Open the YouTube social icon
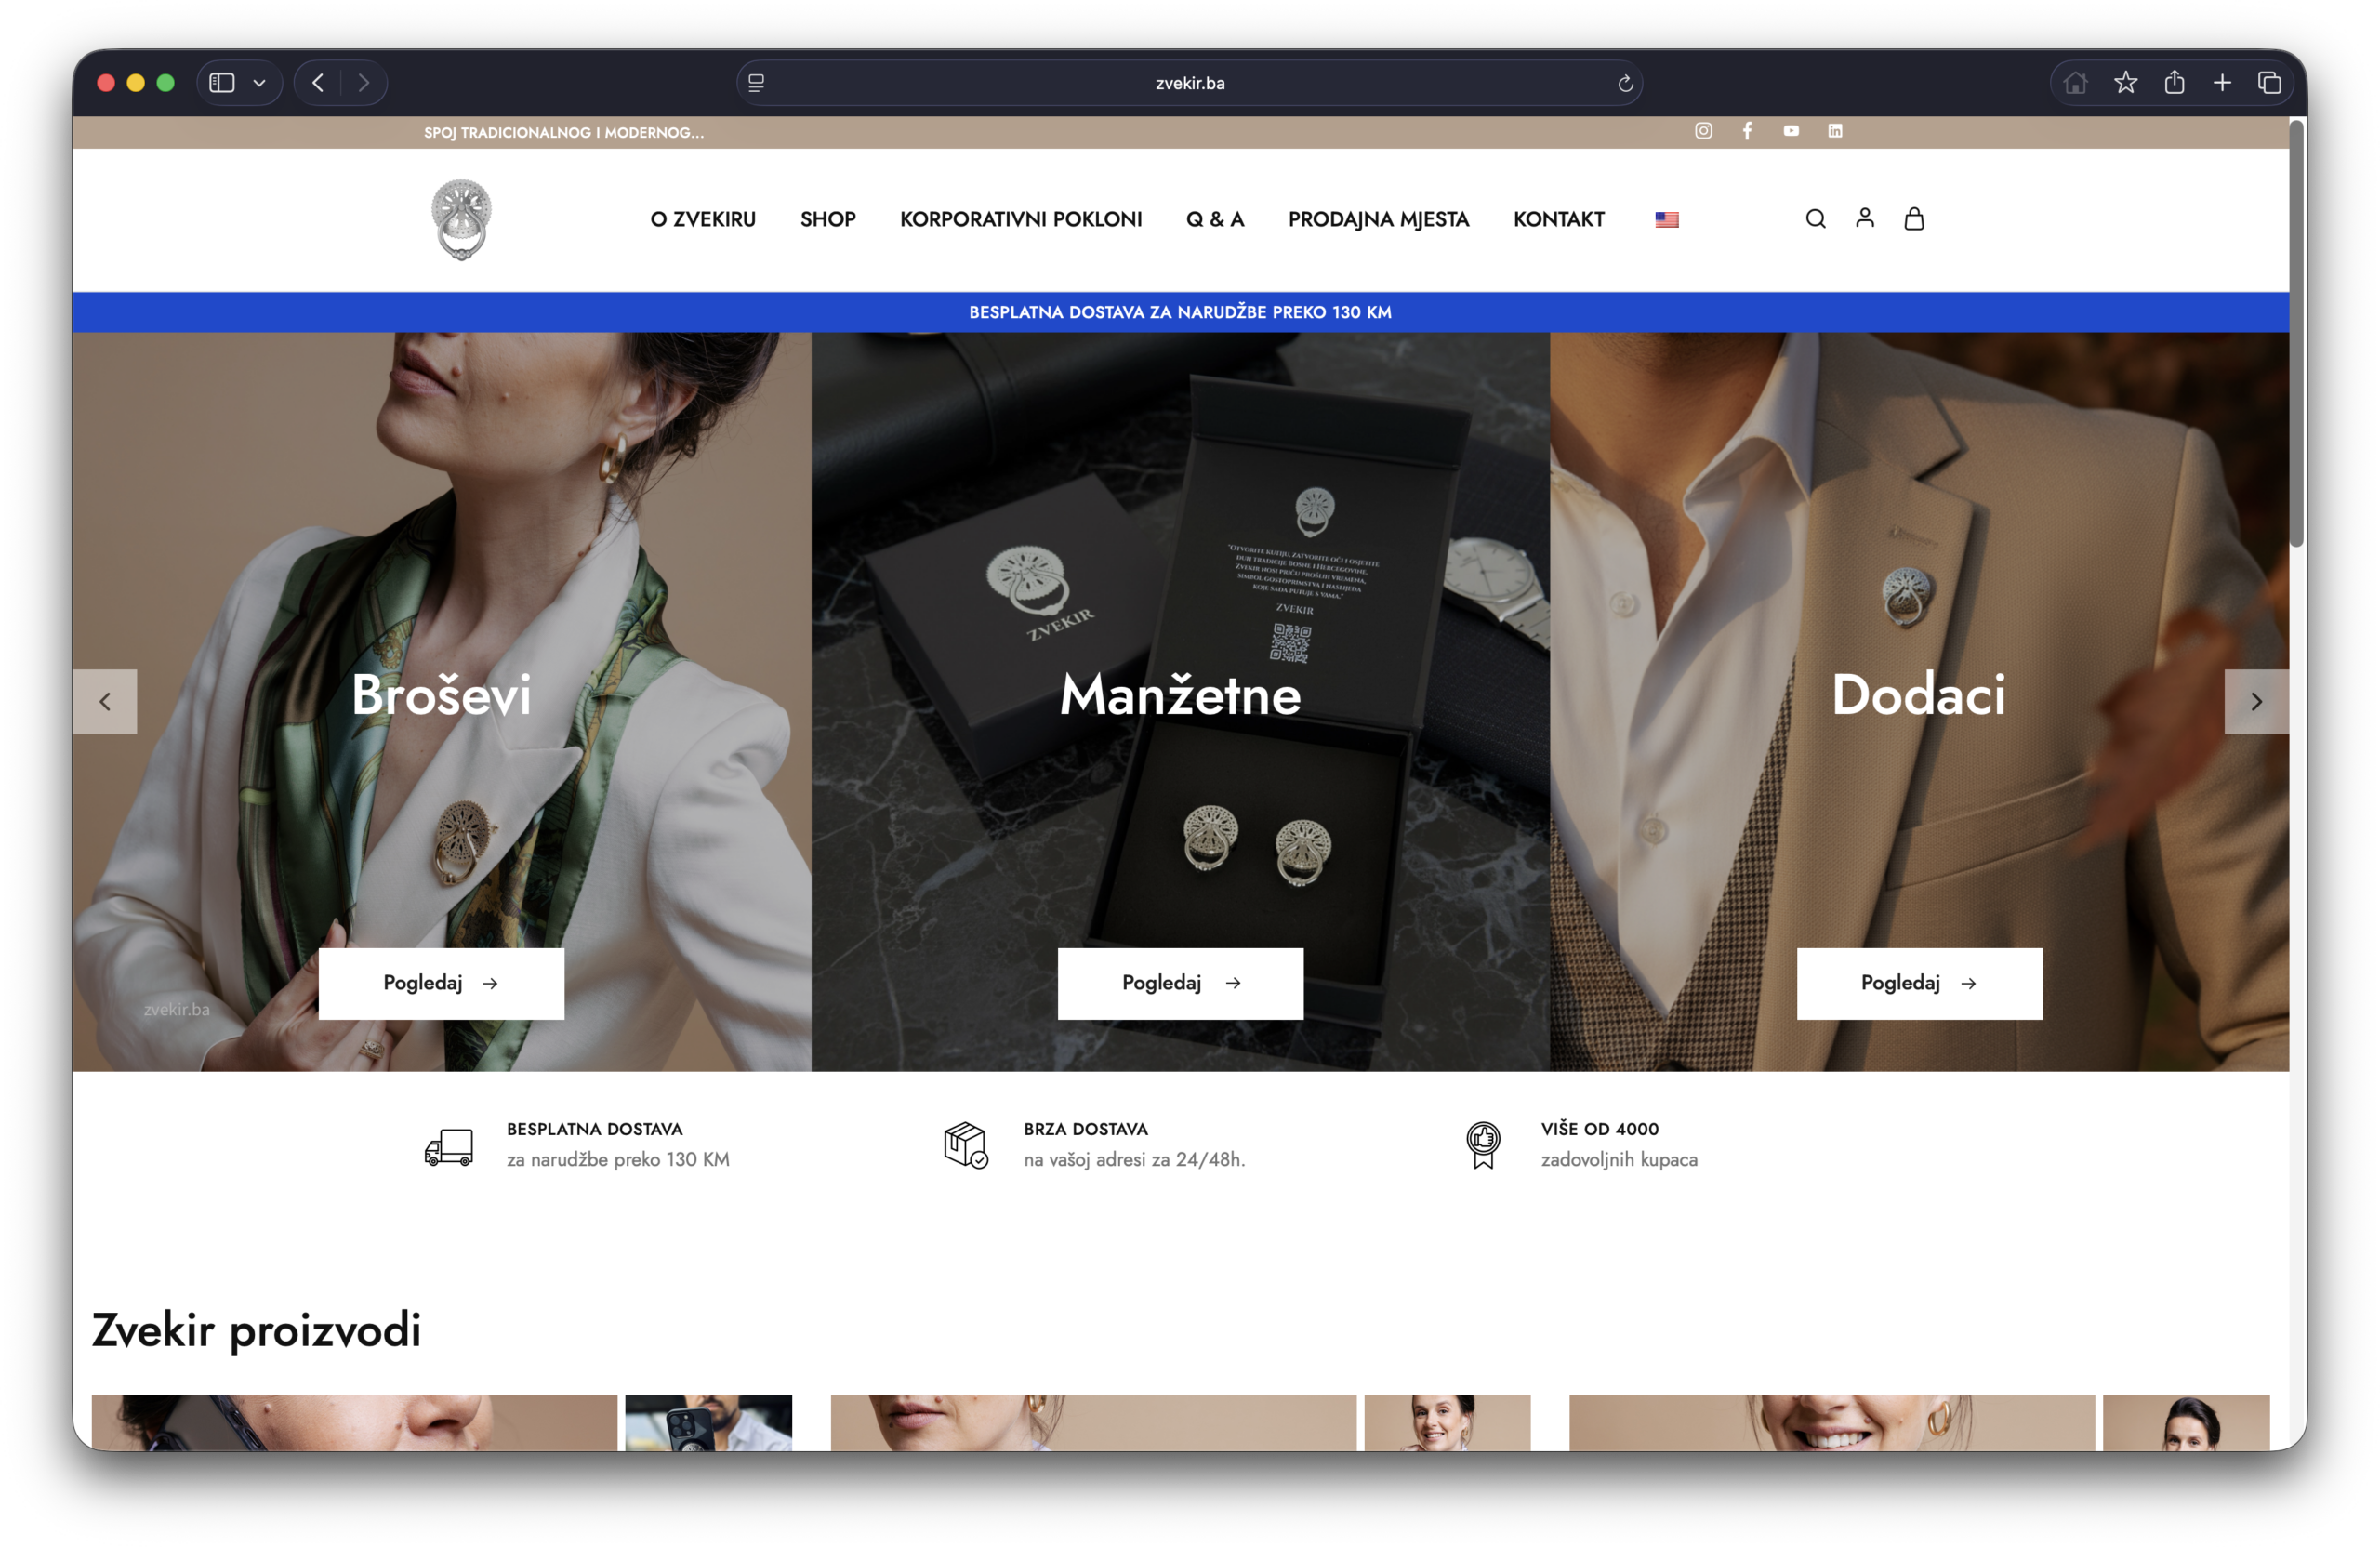The width and height of the screenshot is (2380, 1547). (1791, 131)
